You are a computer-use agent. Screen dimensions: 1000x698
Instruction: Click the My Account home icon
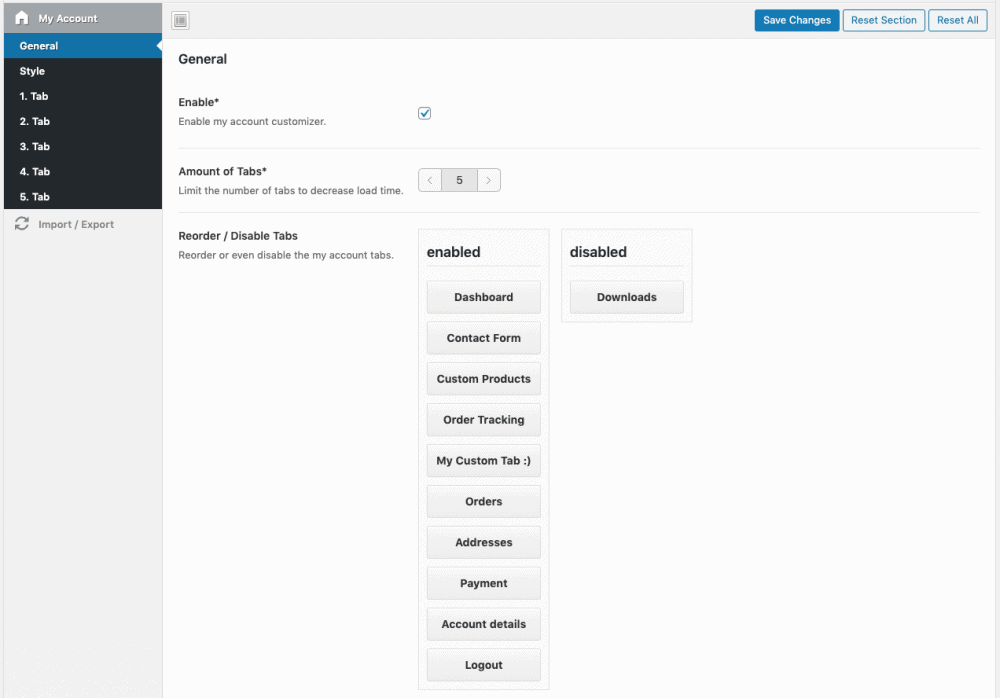21,18
